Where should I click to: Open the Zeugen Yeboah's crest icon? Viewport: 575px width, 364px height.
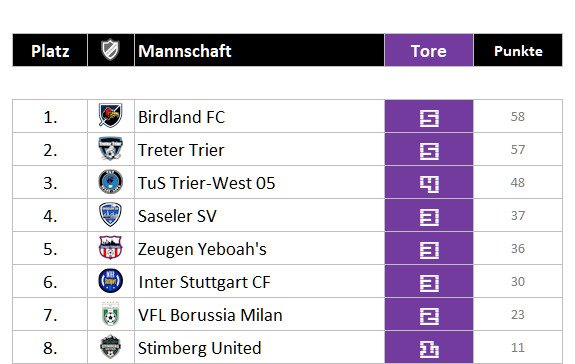pos(110,247)
